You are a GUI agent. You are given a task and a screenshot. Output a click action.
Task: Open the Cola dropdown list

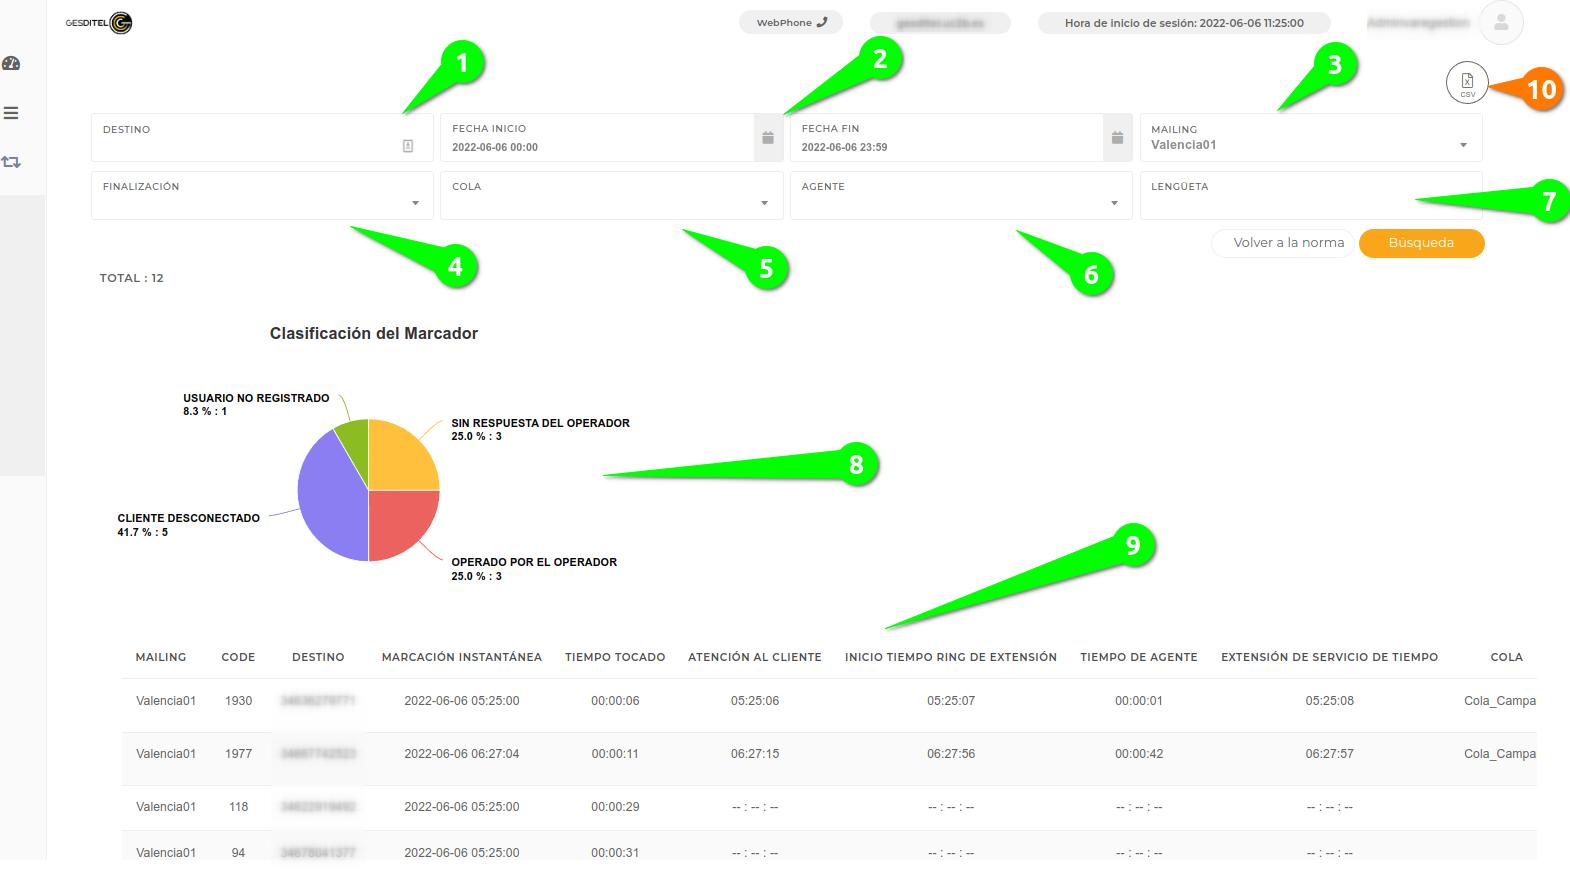click(x=611, y=202)
